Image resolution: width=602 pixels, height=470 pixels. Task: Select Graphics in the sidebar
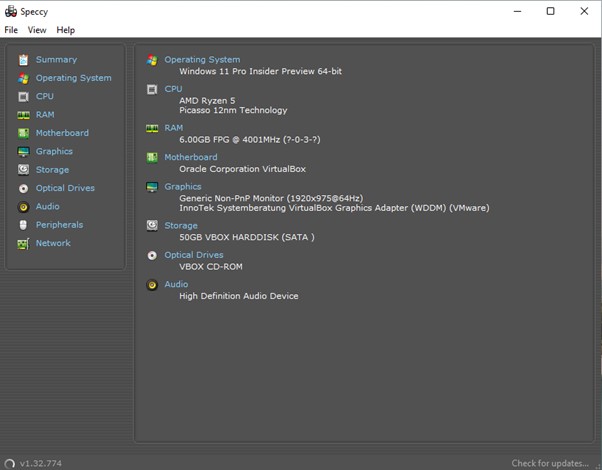(x=54, y=151)
